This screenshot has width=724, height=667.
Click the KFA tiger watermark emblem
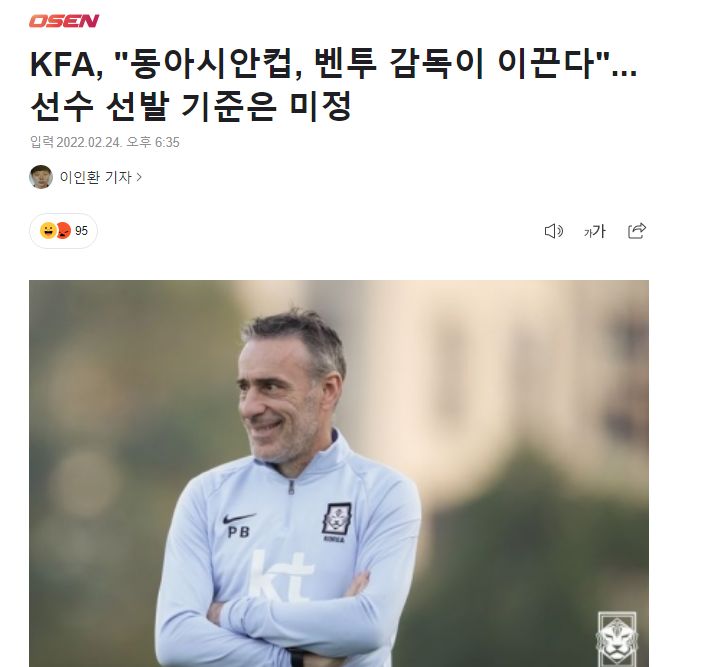point(616,638)
